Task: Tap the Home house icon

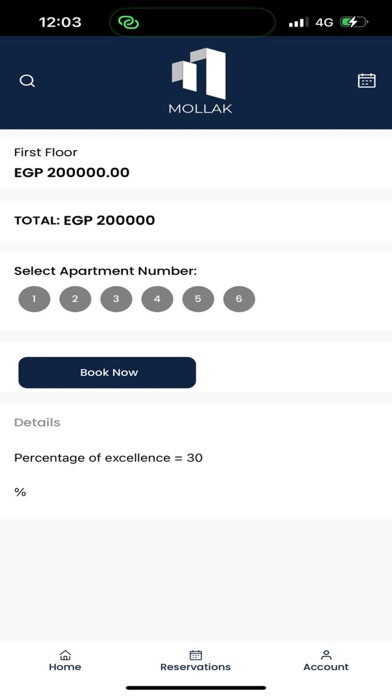Action: pyautogui.click(x=65, y=655)
